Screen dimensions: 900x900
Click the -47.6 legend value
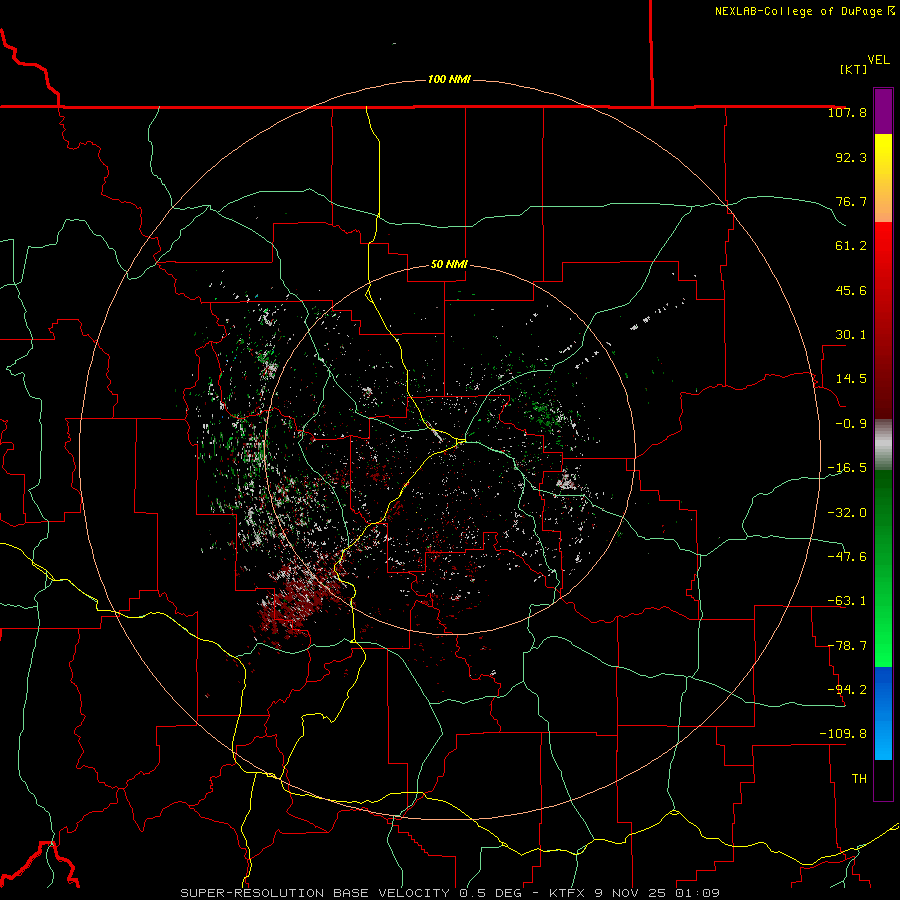point(847,557)
